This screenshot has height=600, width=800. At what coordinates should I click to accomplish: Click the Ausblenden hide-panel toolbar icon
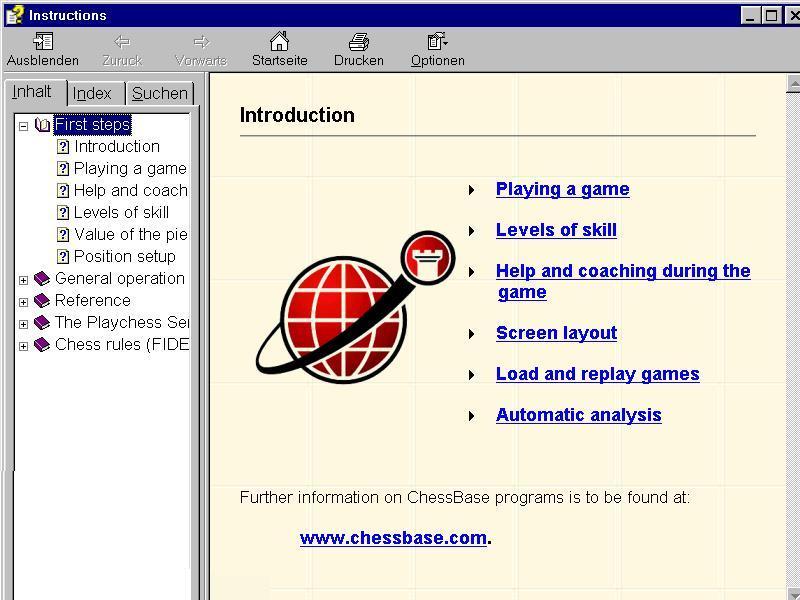pos(43,42)
